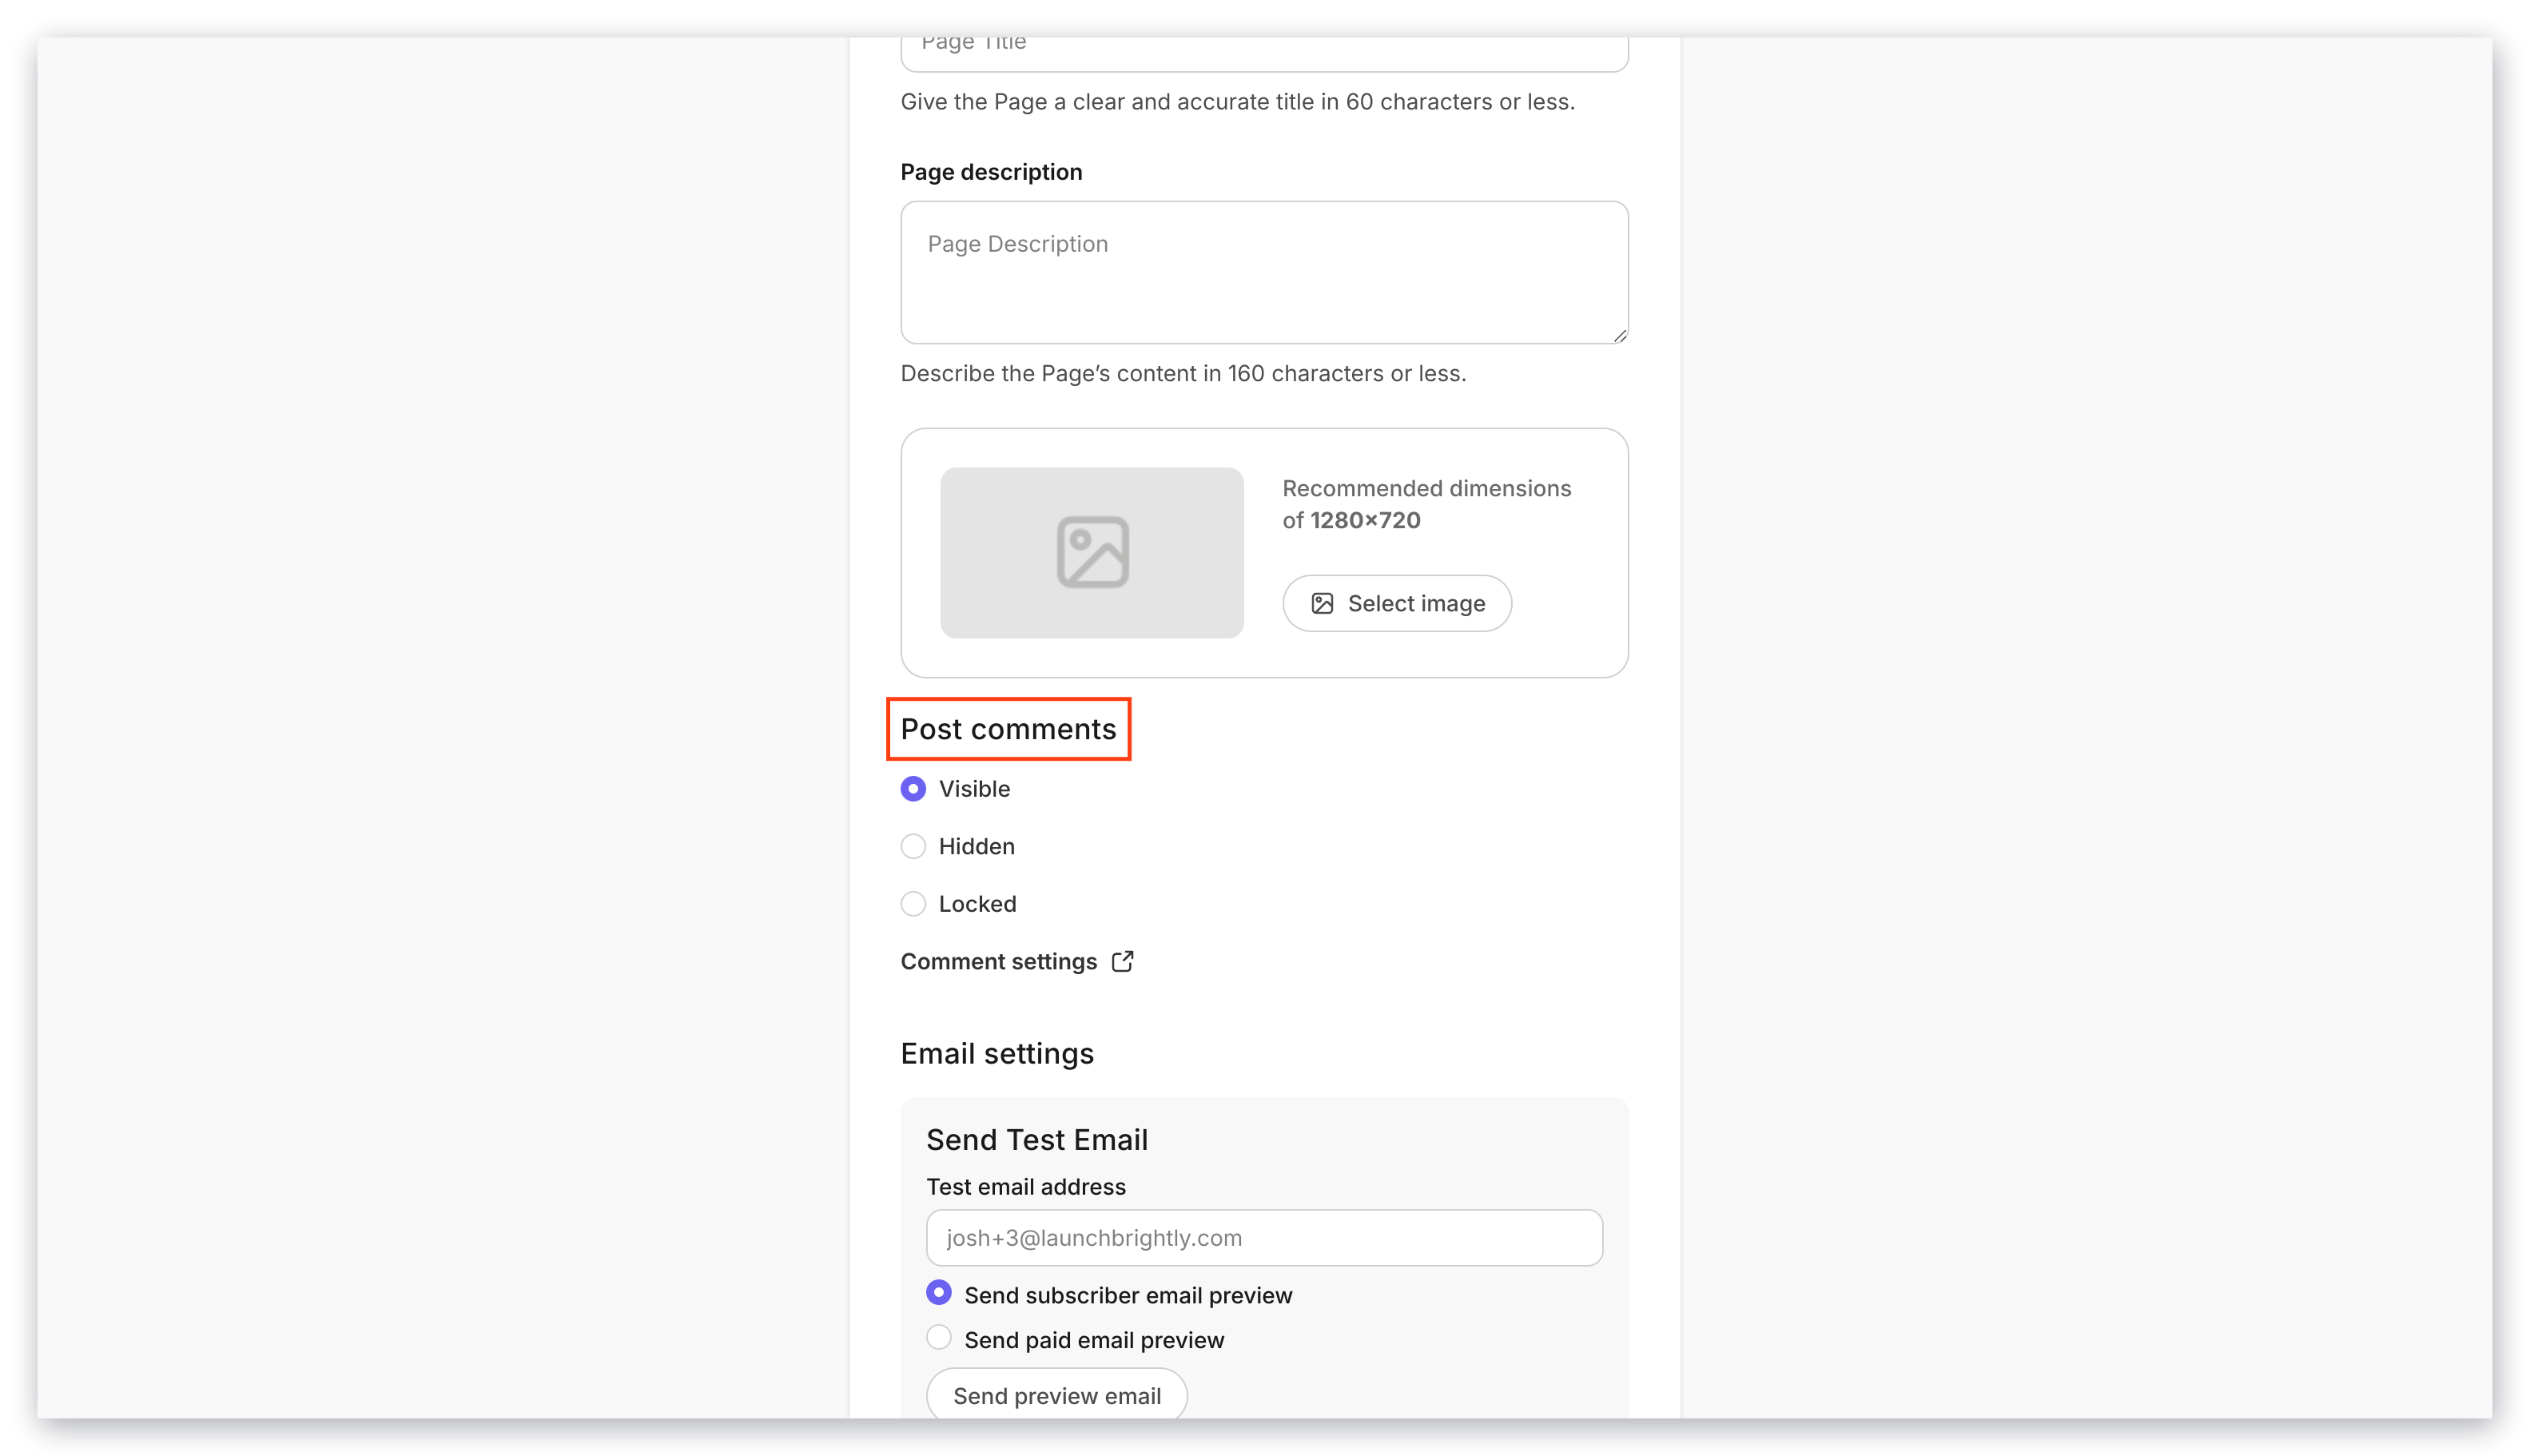2530x1456 pixels.
Task: Click the Post comments heading
Action: click(x=1008, y=729)
